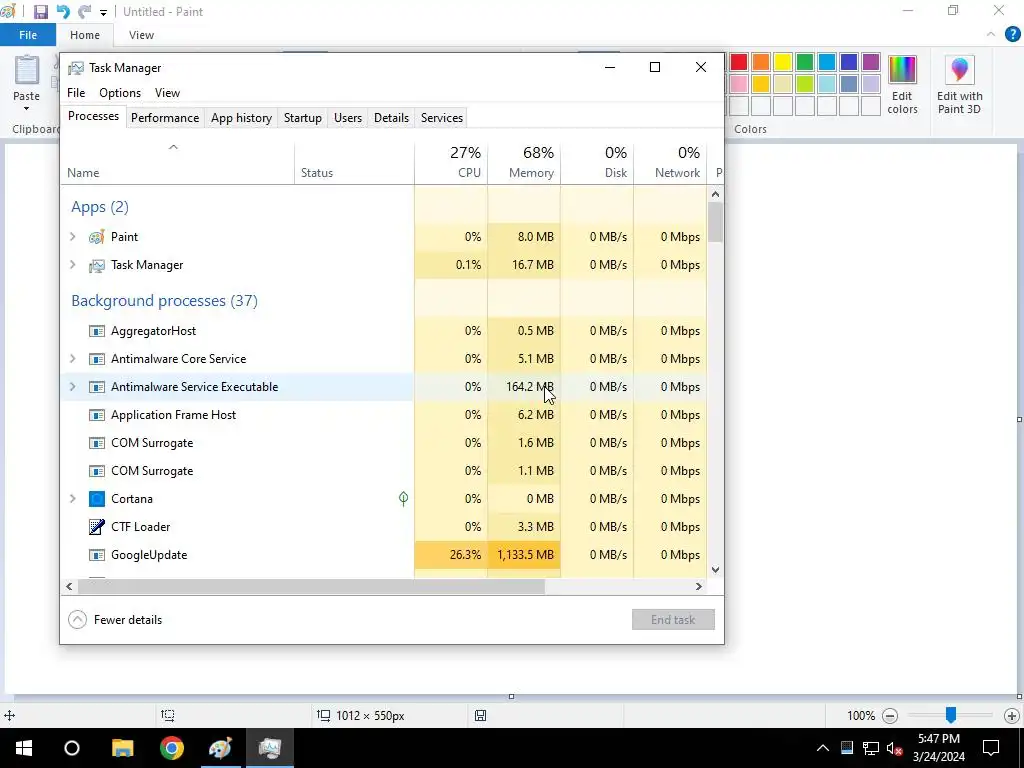Select the Application Frame Host process

(383, 415)
